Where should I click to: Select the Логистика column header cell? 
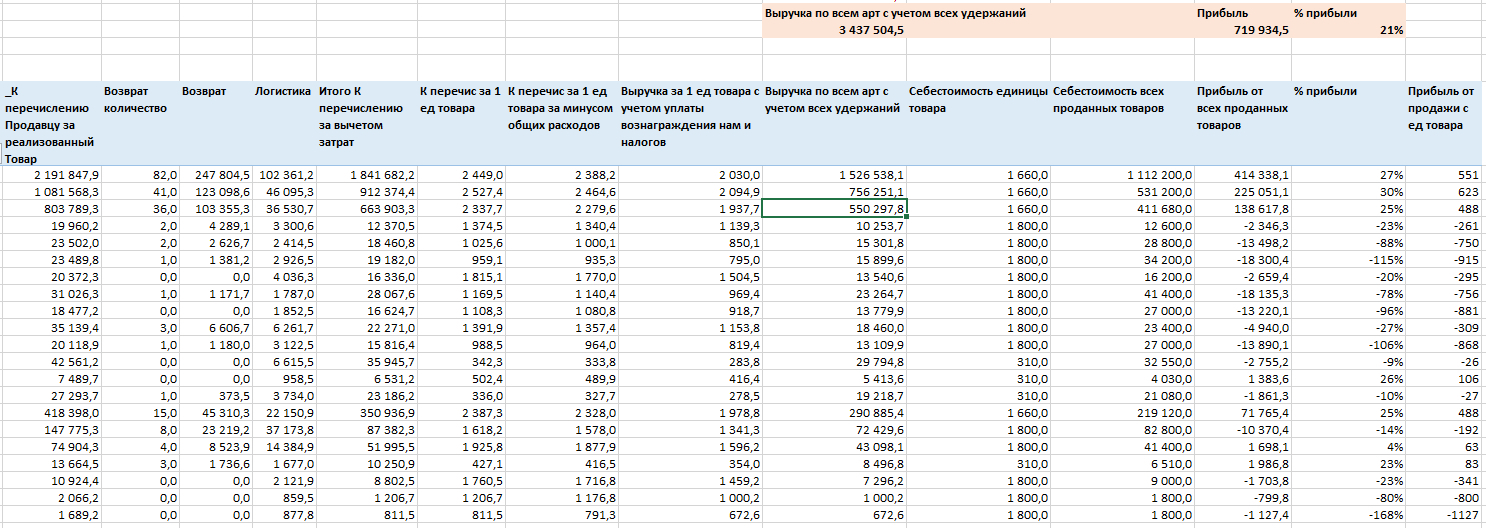pos(283,91)
